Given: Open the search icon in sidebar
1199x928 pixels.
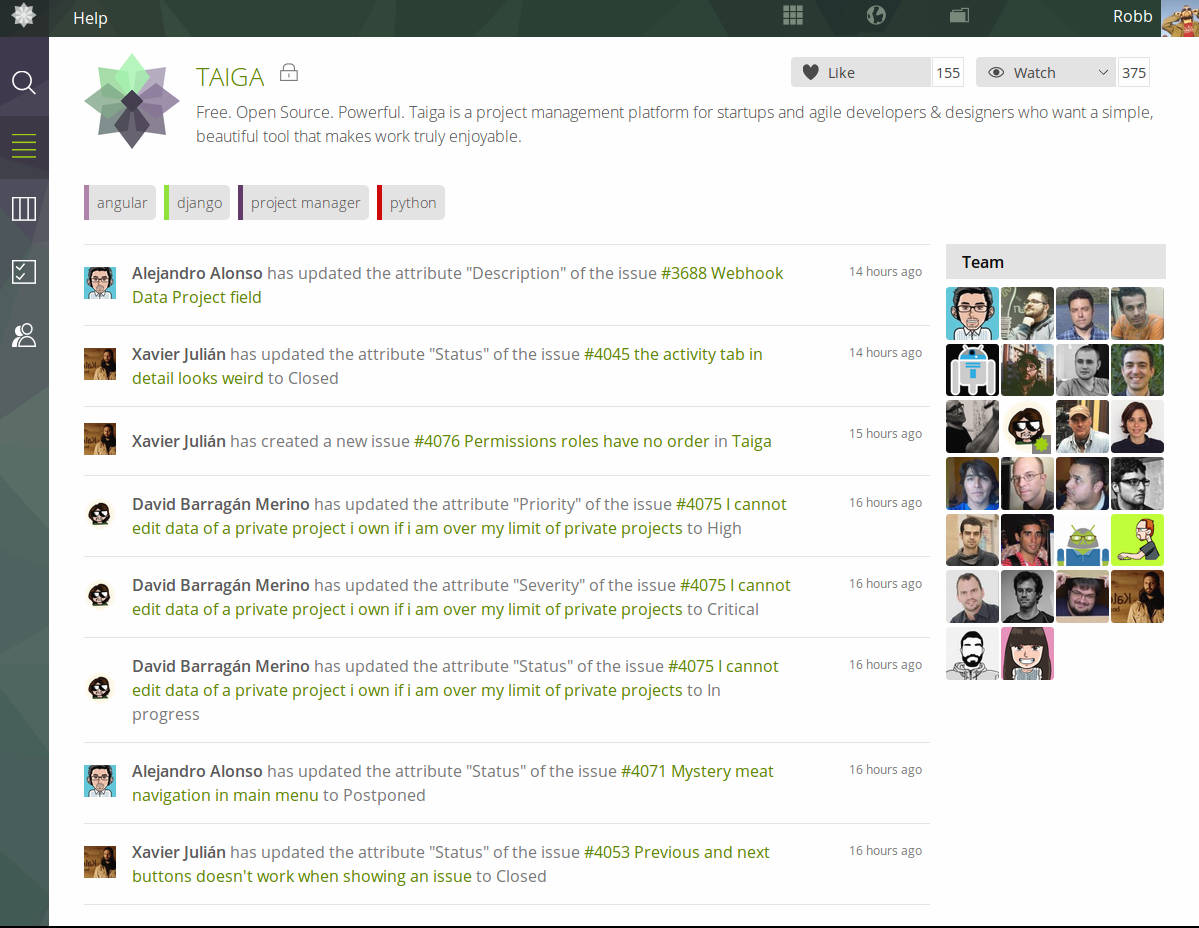Looking at the screenshot, I should tap(24, 82).
